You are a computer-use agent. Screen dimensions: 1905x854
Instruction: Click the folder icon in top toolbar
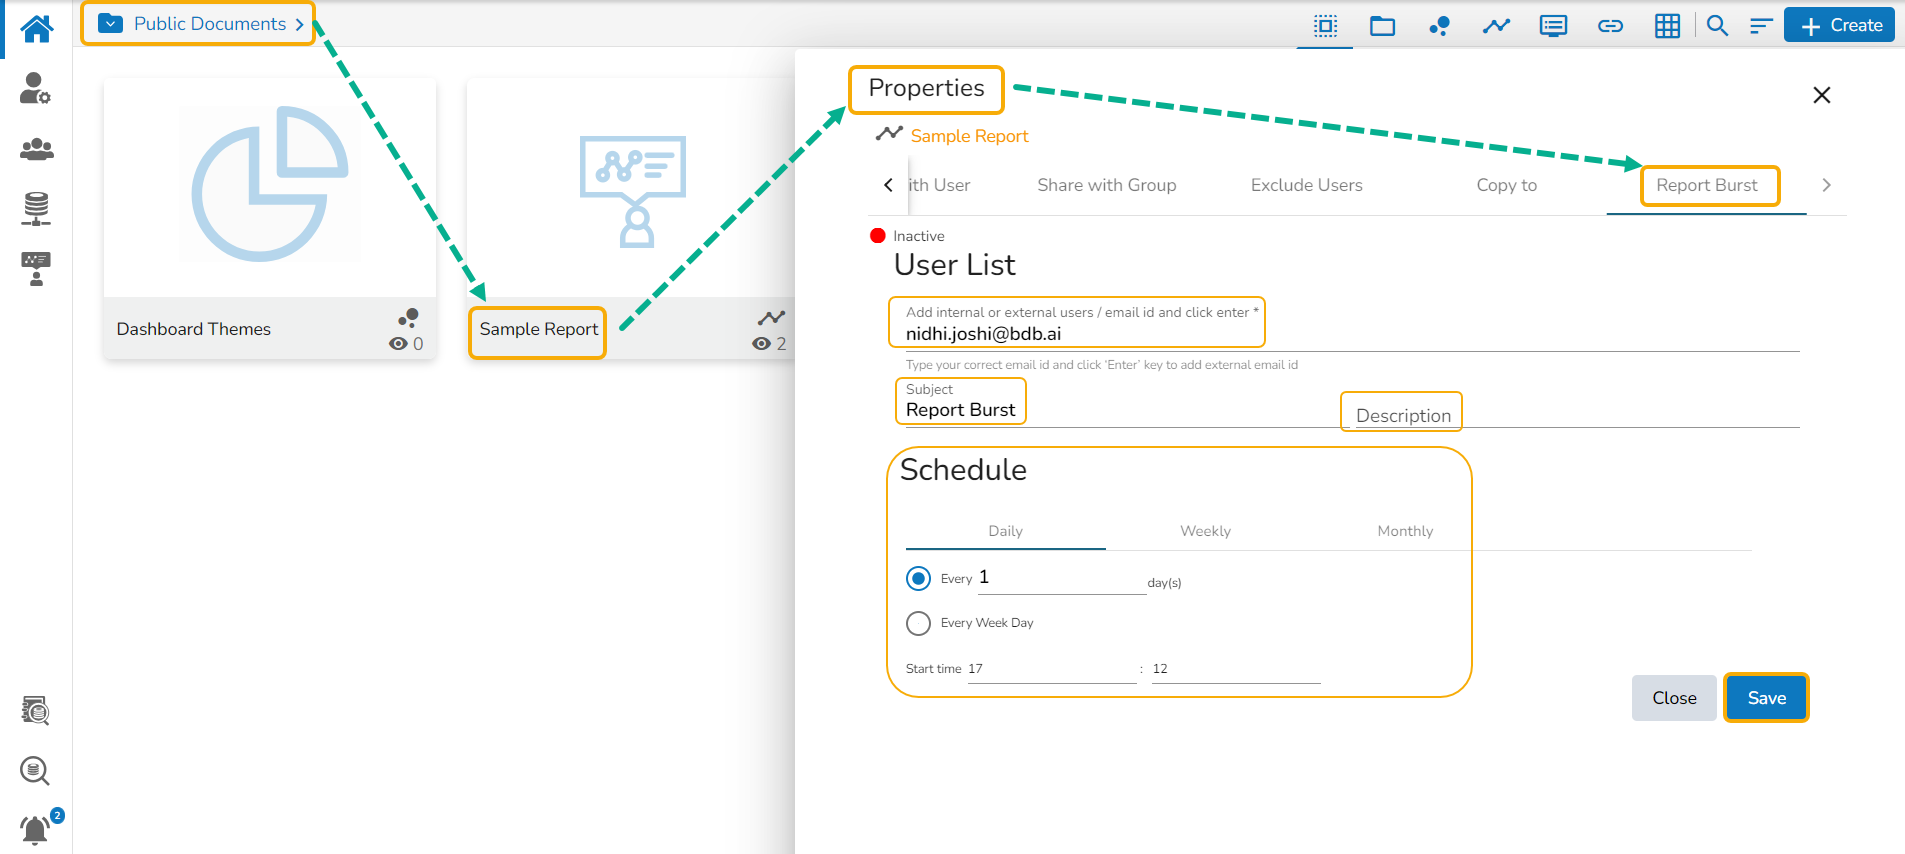[x=1383, y=26]
